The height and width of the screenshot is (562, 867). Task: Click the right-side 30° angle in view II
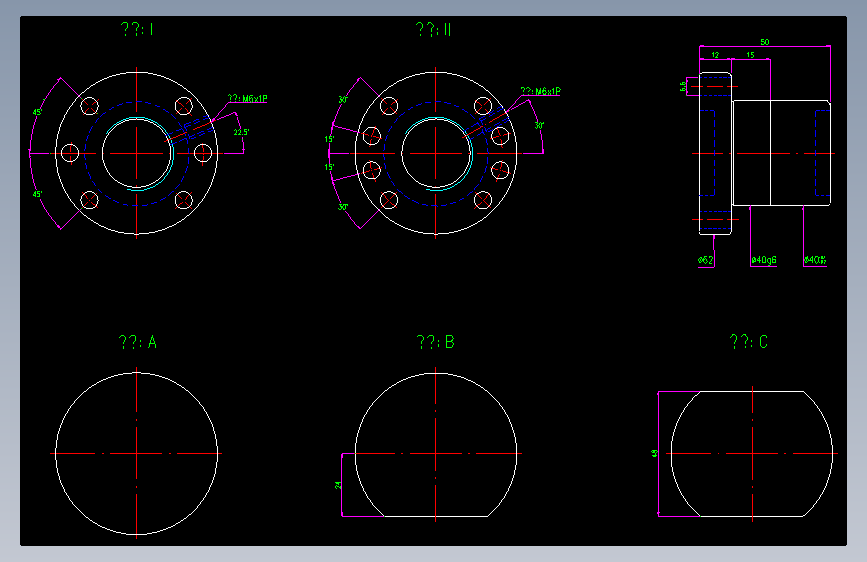pyautogui.click(x=539, y=126)
